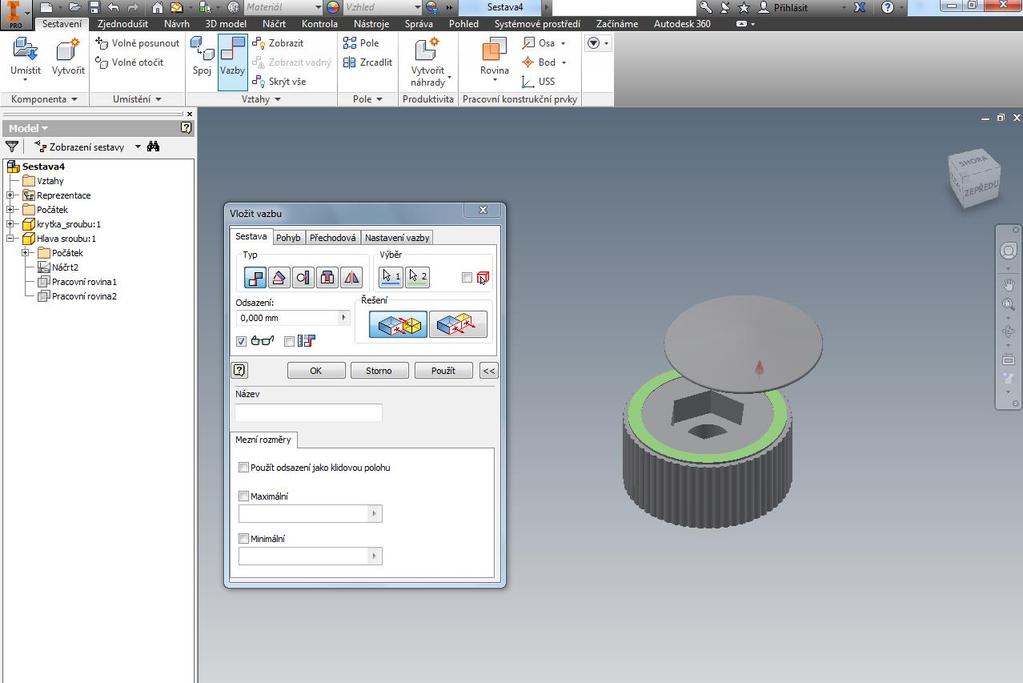Select the Tangent constraint type icon
This screenshot has height=683, width=1023.
tap(303, 277)
